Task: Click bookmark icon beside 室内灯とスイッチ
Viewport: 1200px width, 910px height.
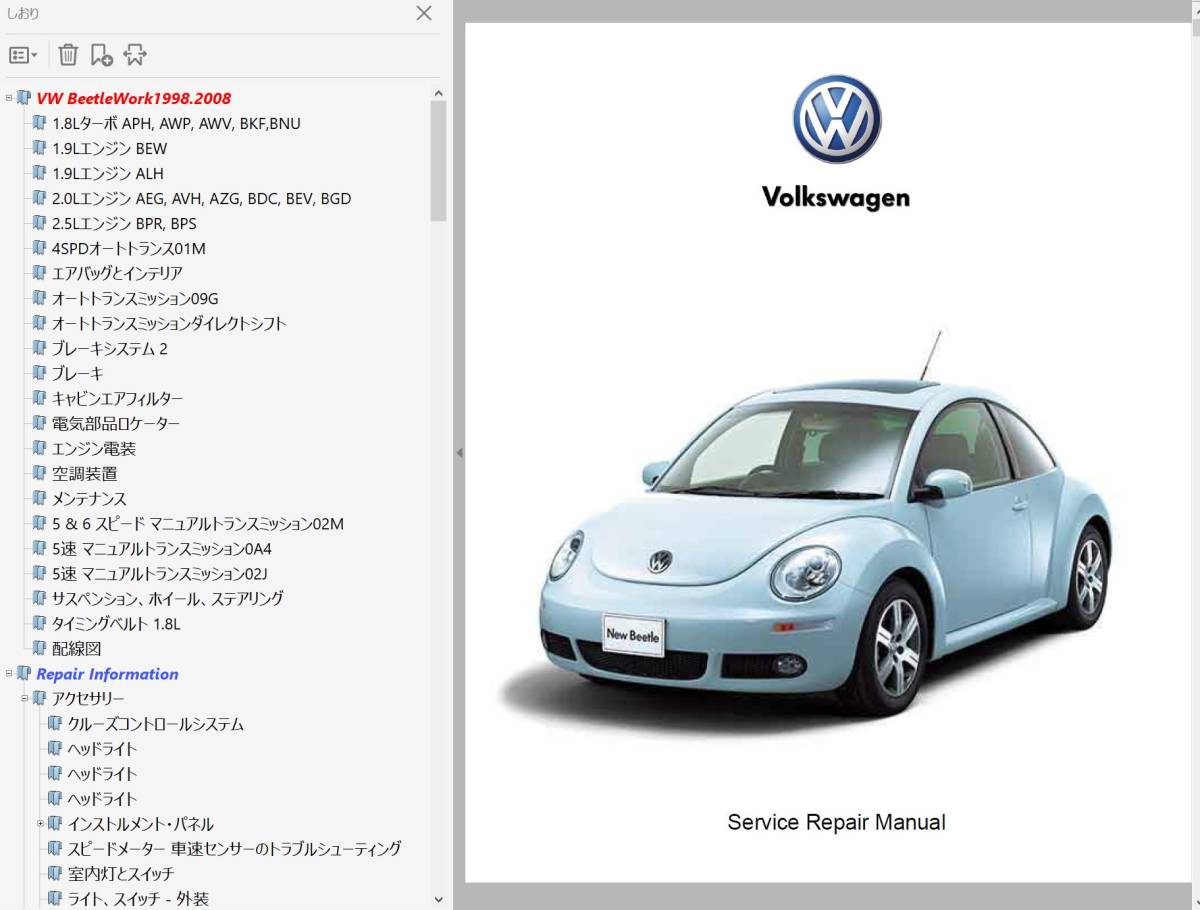Action: tap(55, 874)
